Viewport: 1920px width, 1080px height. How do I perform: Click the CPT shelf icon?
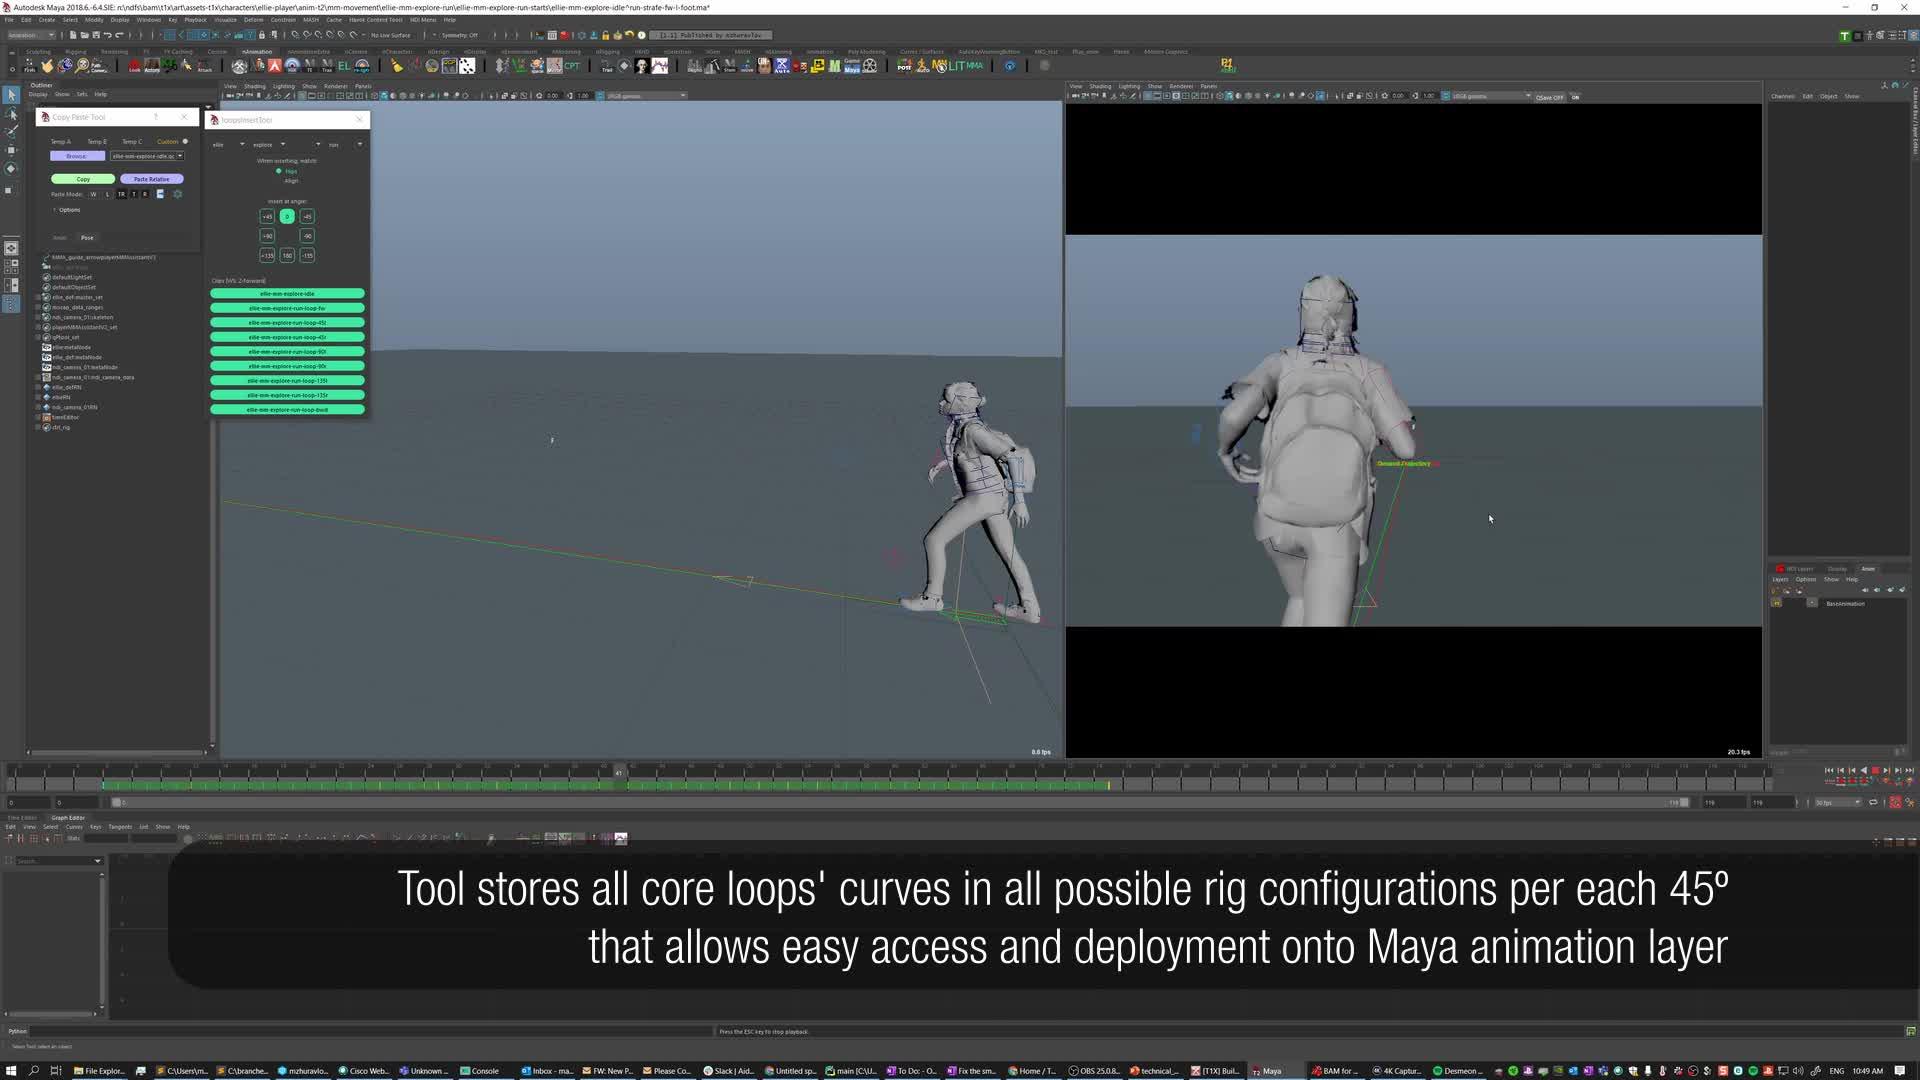click(572, 66)
